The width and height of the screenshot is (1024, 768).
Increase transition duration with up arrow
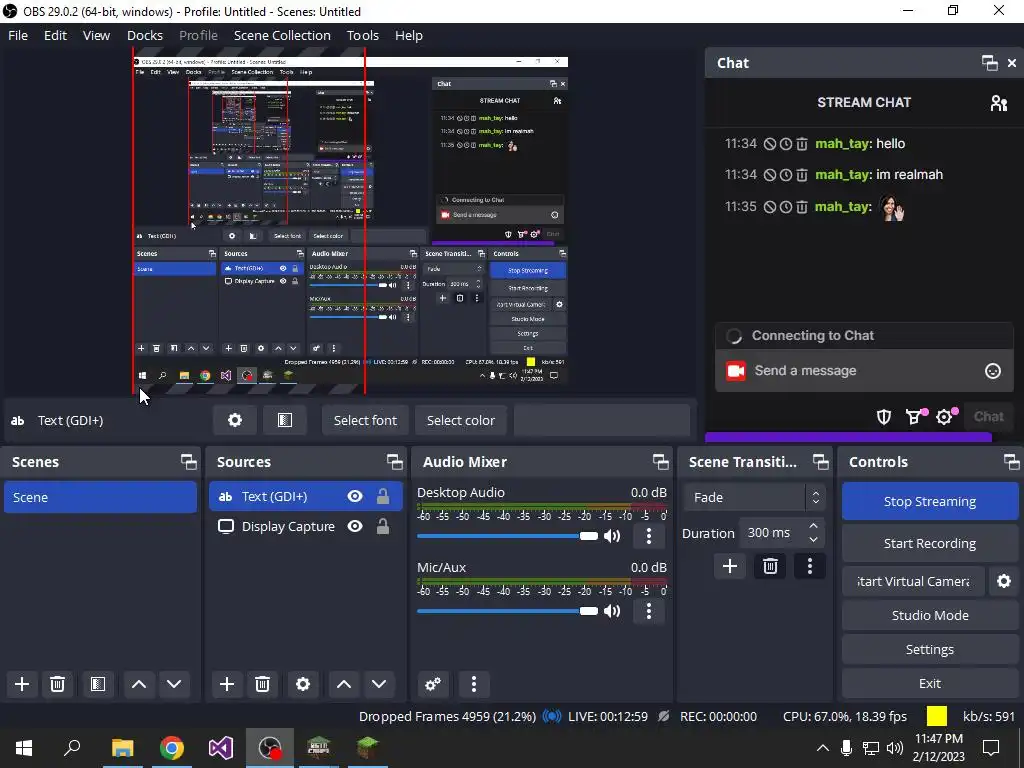[813, 526]
